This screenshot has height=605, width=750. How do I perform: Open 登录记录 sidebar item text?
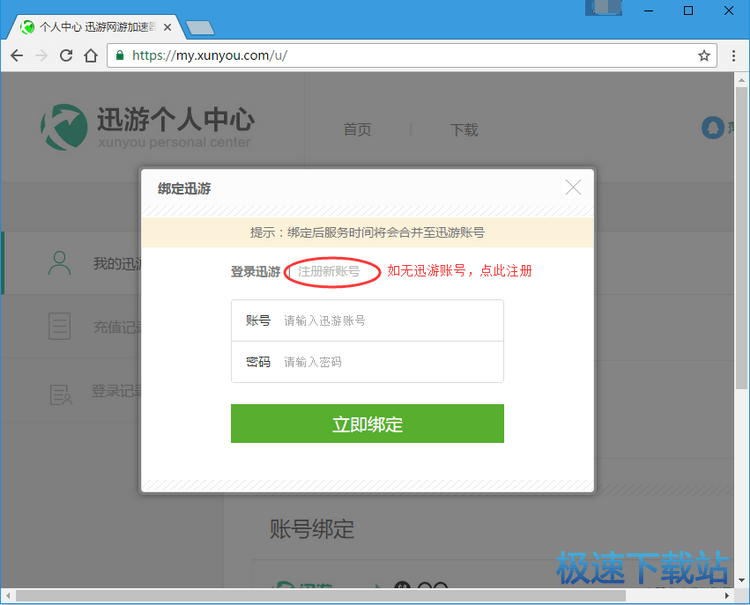point(117,391)
